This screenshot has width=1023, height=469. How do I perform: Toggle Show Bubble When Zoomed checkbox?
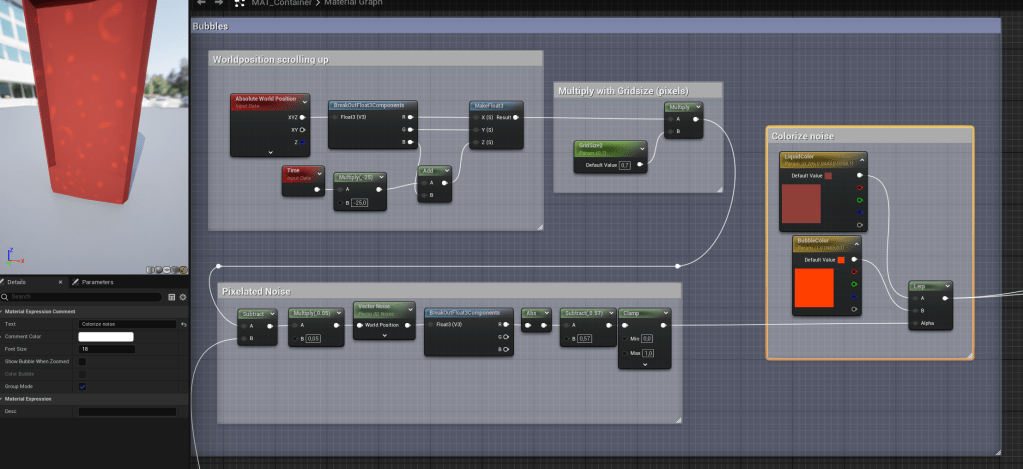pos(82,361)
